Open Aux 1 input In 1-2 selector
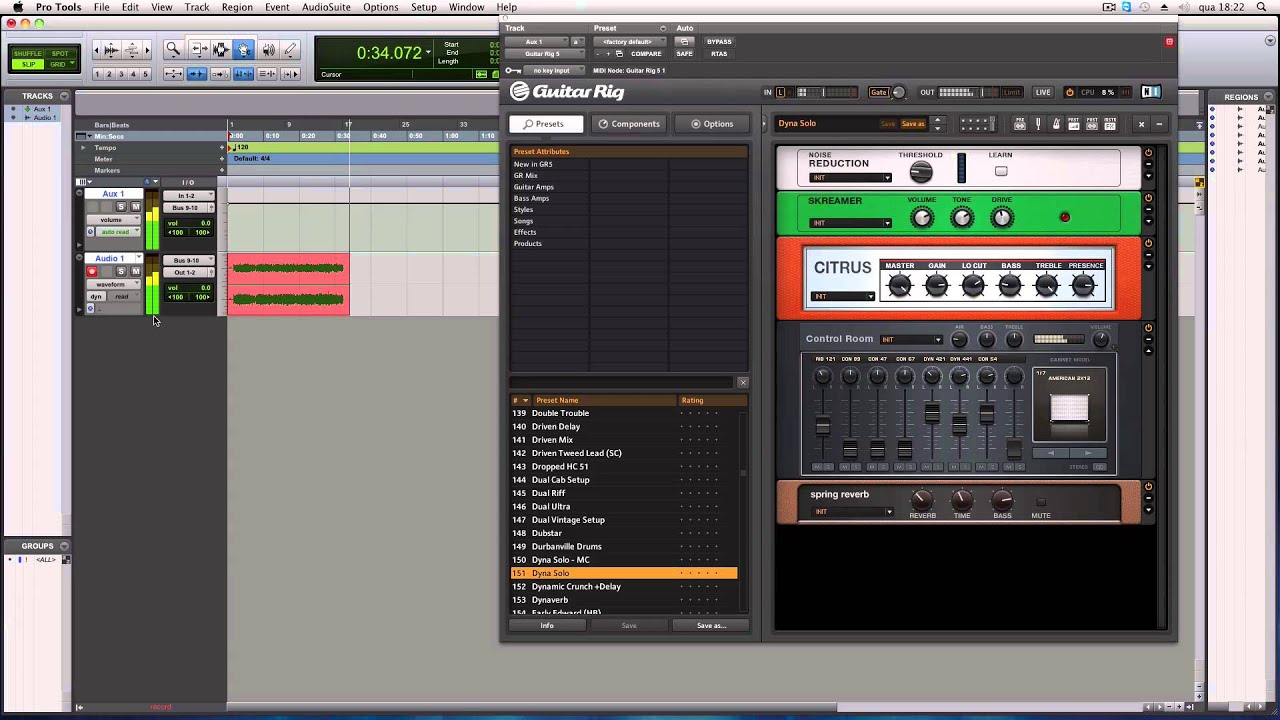Viewport: 1280px width, 720px height. pyautogui.click(x=188, y=196)
